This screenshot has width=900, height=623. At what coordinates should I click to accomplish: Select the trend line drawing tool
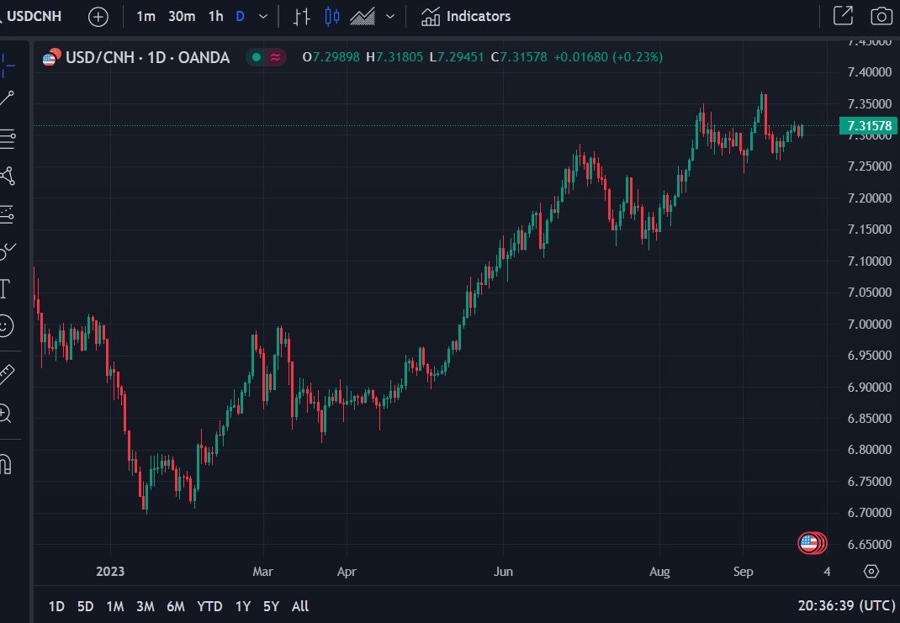pos(7,98)
